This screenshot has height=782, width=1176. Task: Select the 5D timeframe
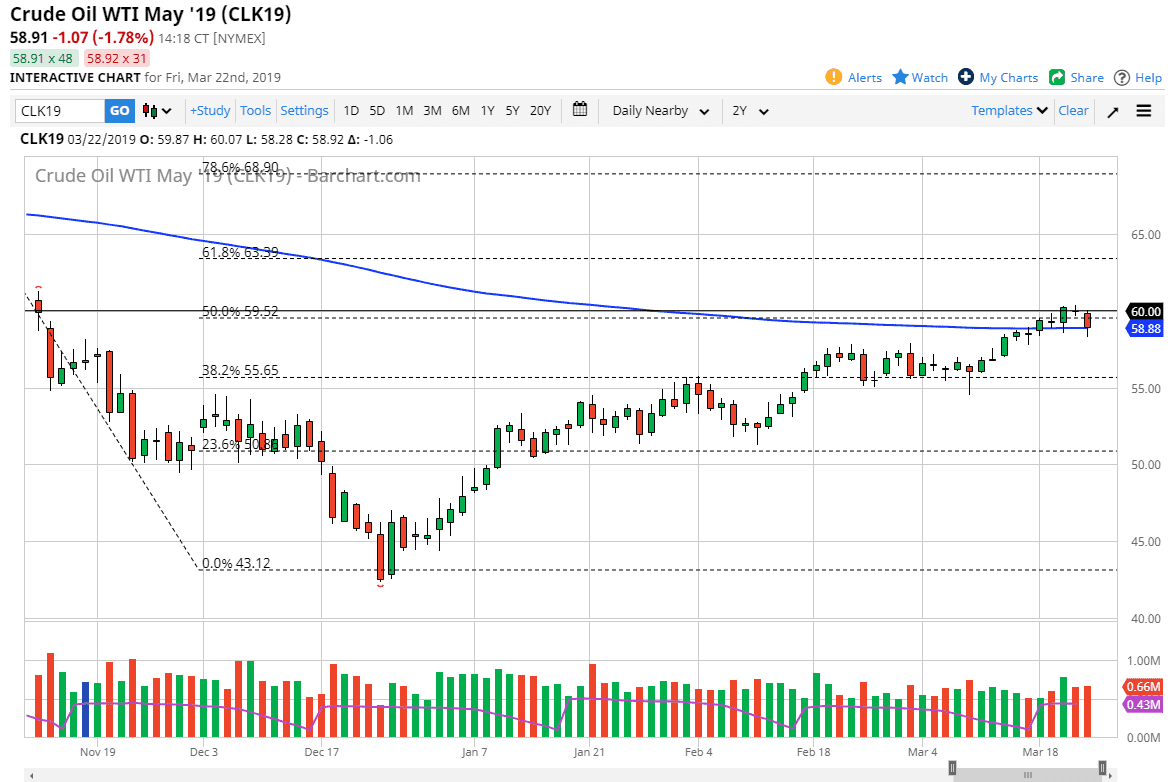coord(377,111)
